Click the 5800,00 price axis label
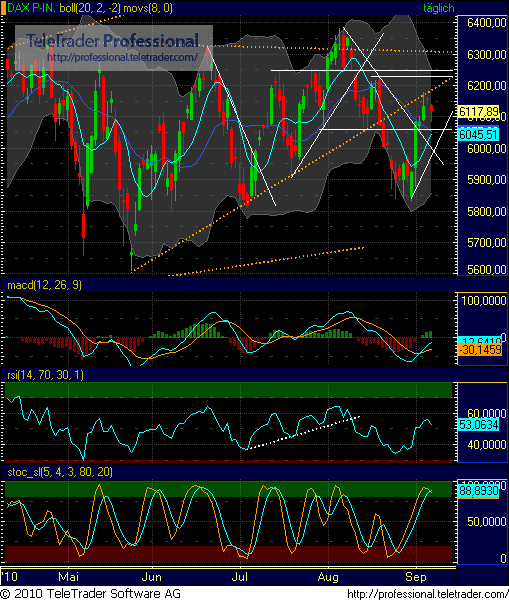Viewport: 509px width, 603px height. coord(486,211)
